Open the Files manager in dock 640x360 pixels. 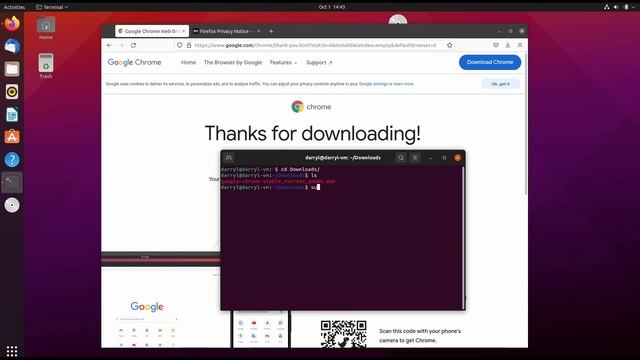click(12, 69)
